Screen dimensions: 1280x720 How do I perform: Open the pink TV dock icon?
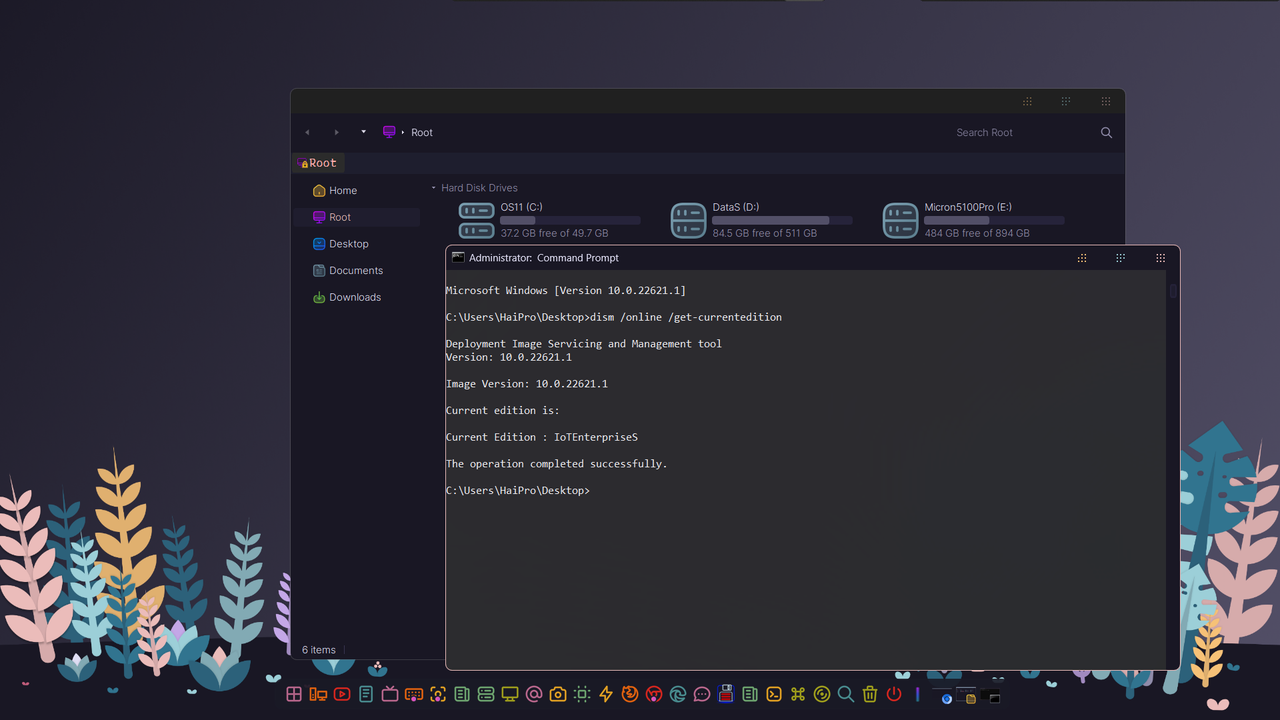coord(390,694)
